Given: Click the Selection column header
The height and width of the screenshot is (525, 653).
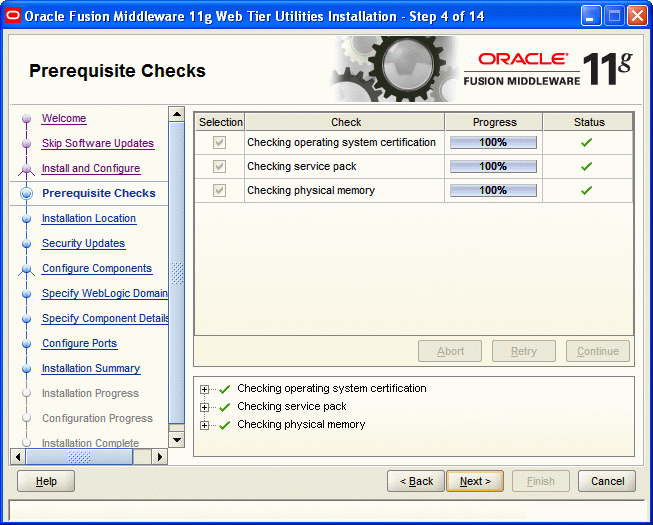Looking at the screenshot, I should pyautogui.click(x=220, y=122).
